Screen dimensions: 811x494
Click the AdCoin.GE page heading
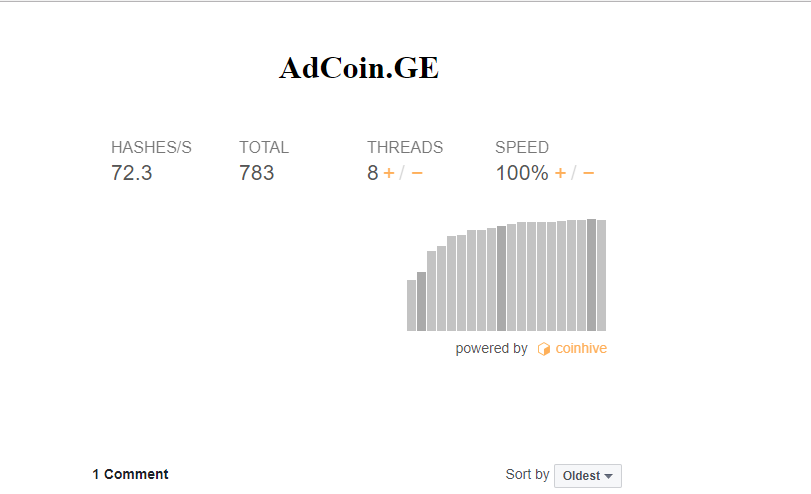click(x=359, y=68)
